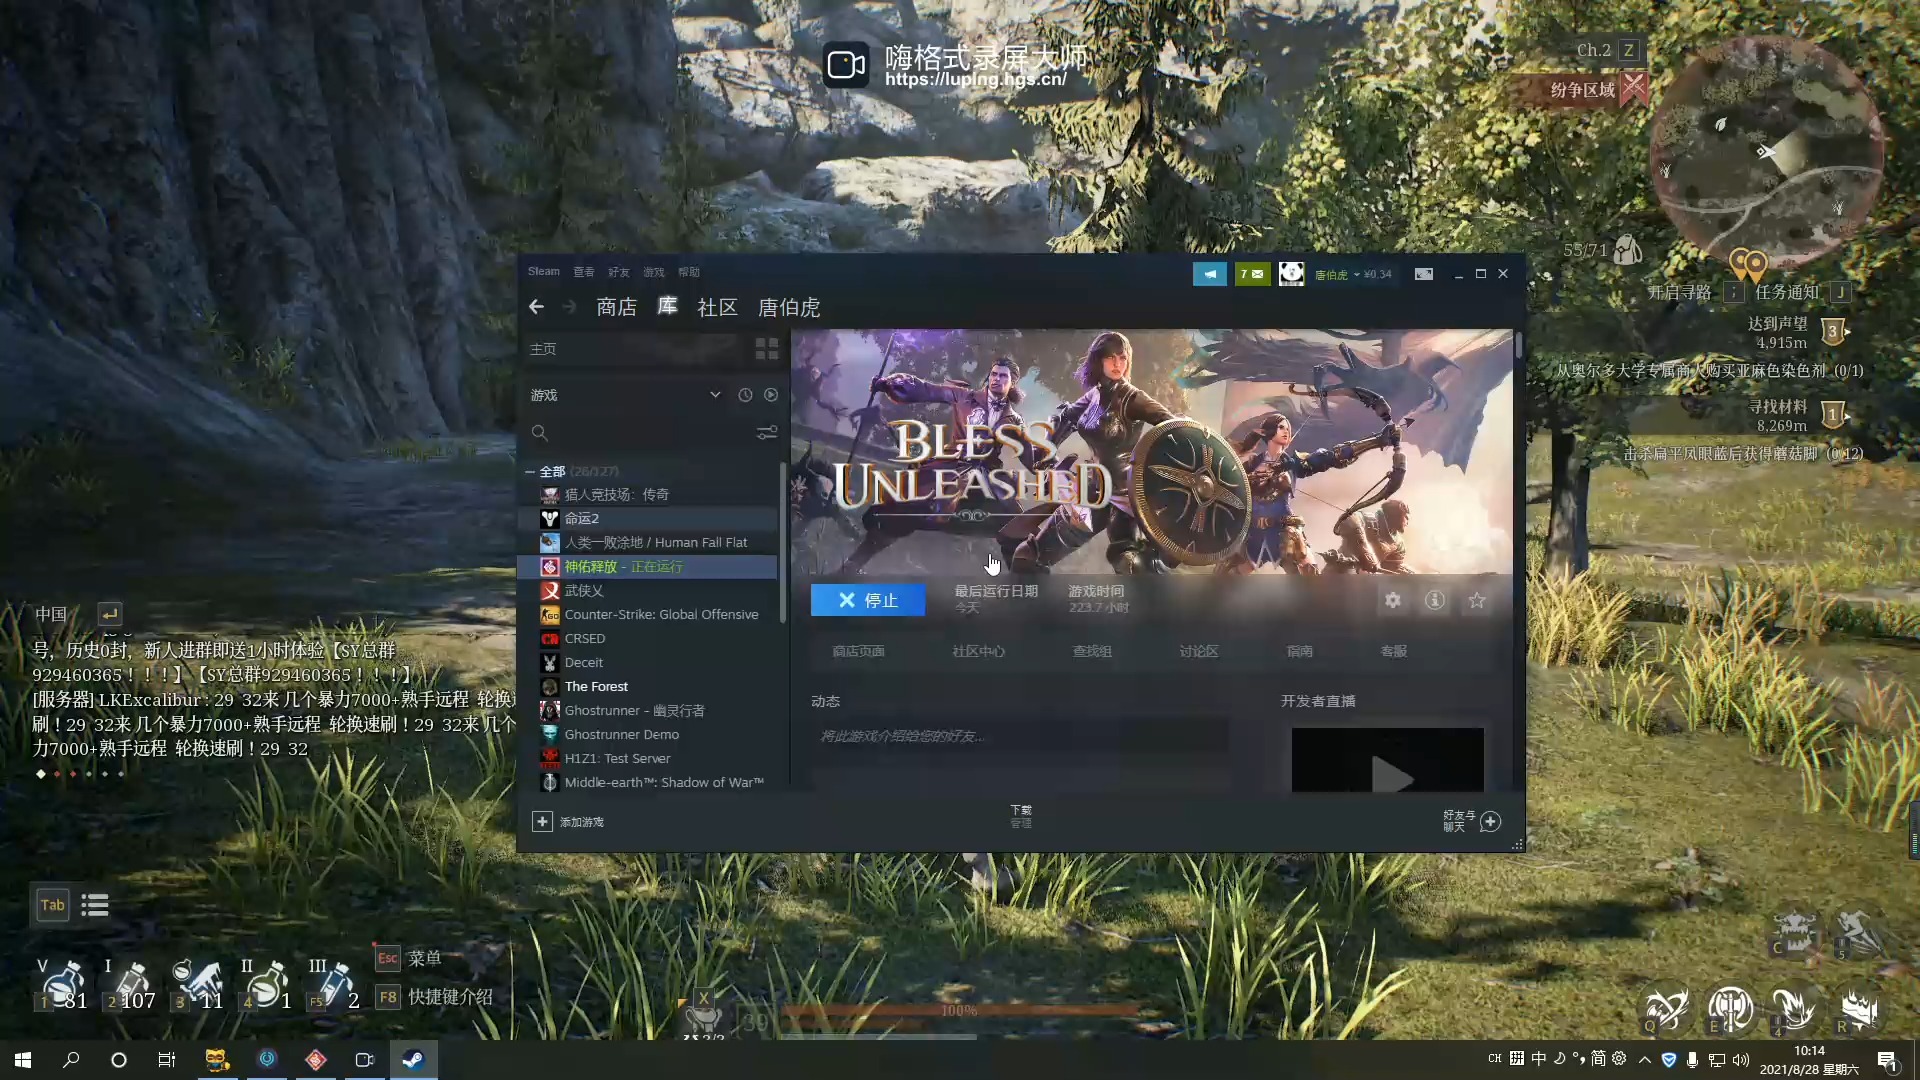Image resolution: width=1920 pixels, height=1080 pixels.
Task: Open the 商店页面 store page link
Action: click(x=858, y=651)
